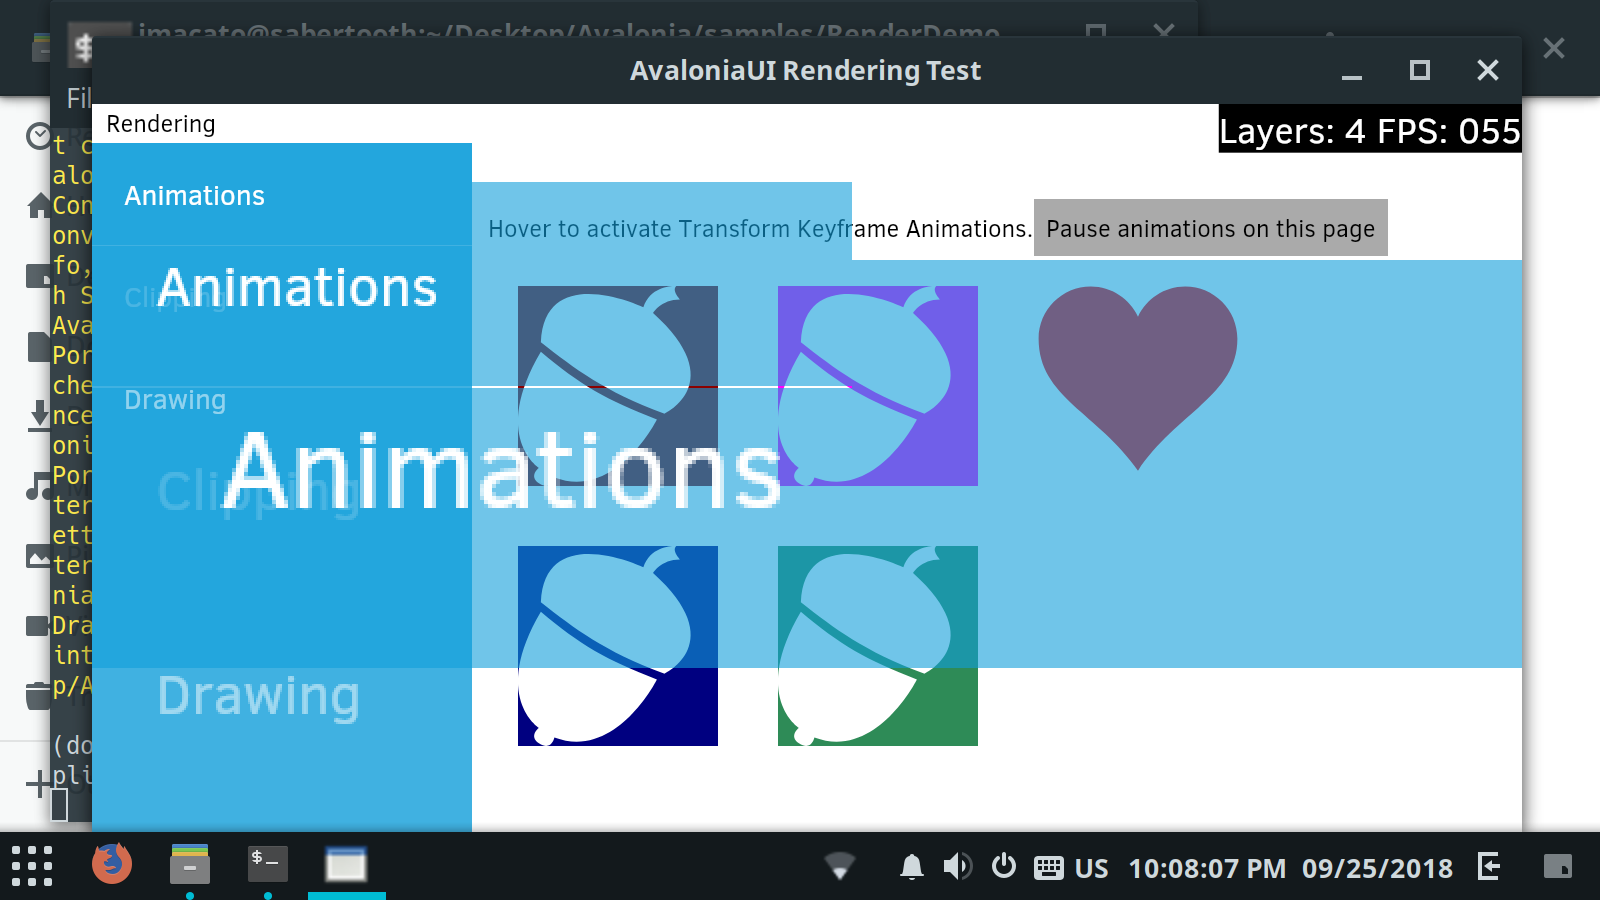Open the applications grid in taskbar
This screenshot has width=1600, height=900.
point(32,866)
